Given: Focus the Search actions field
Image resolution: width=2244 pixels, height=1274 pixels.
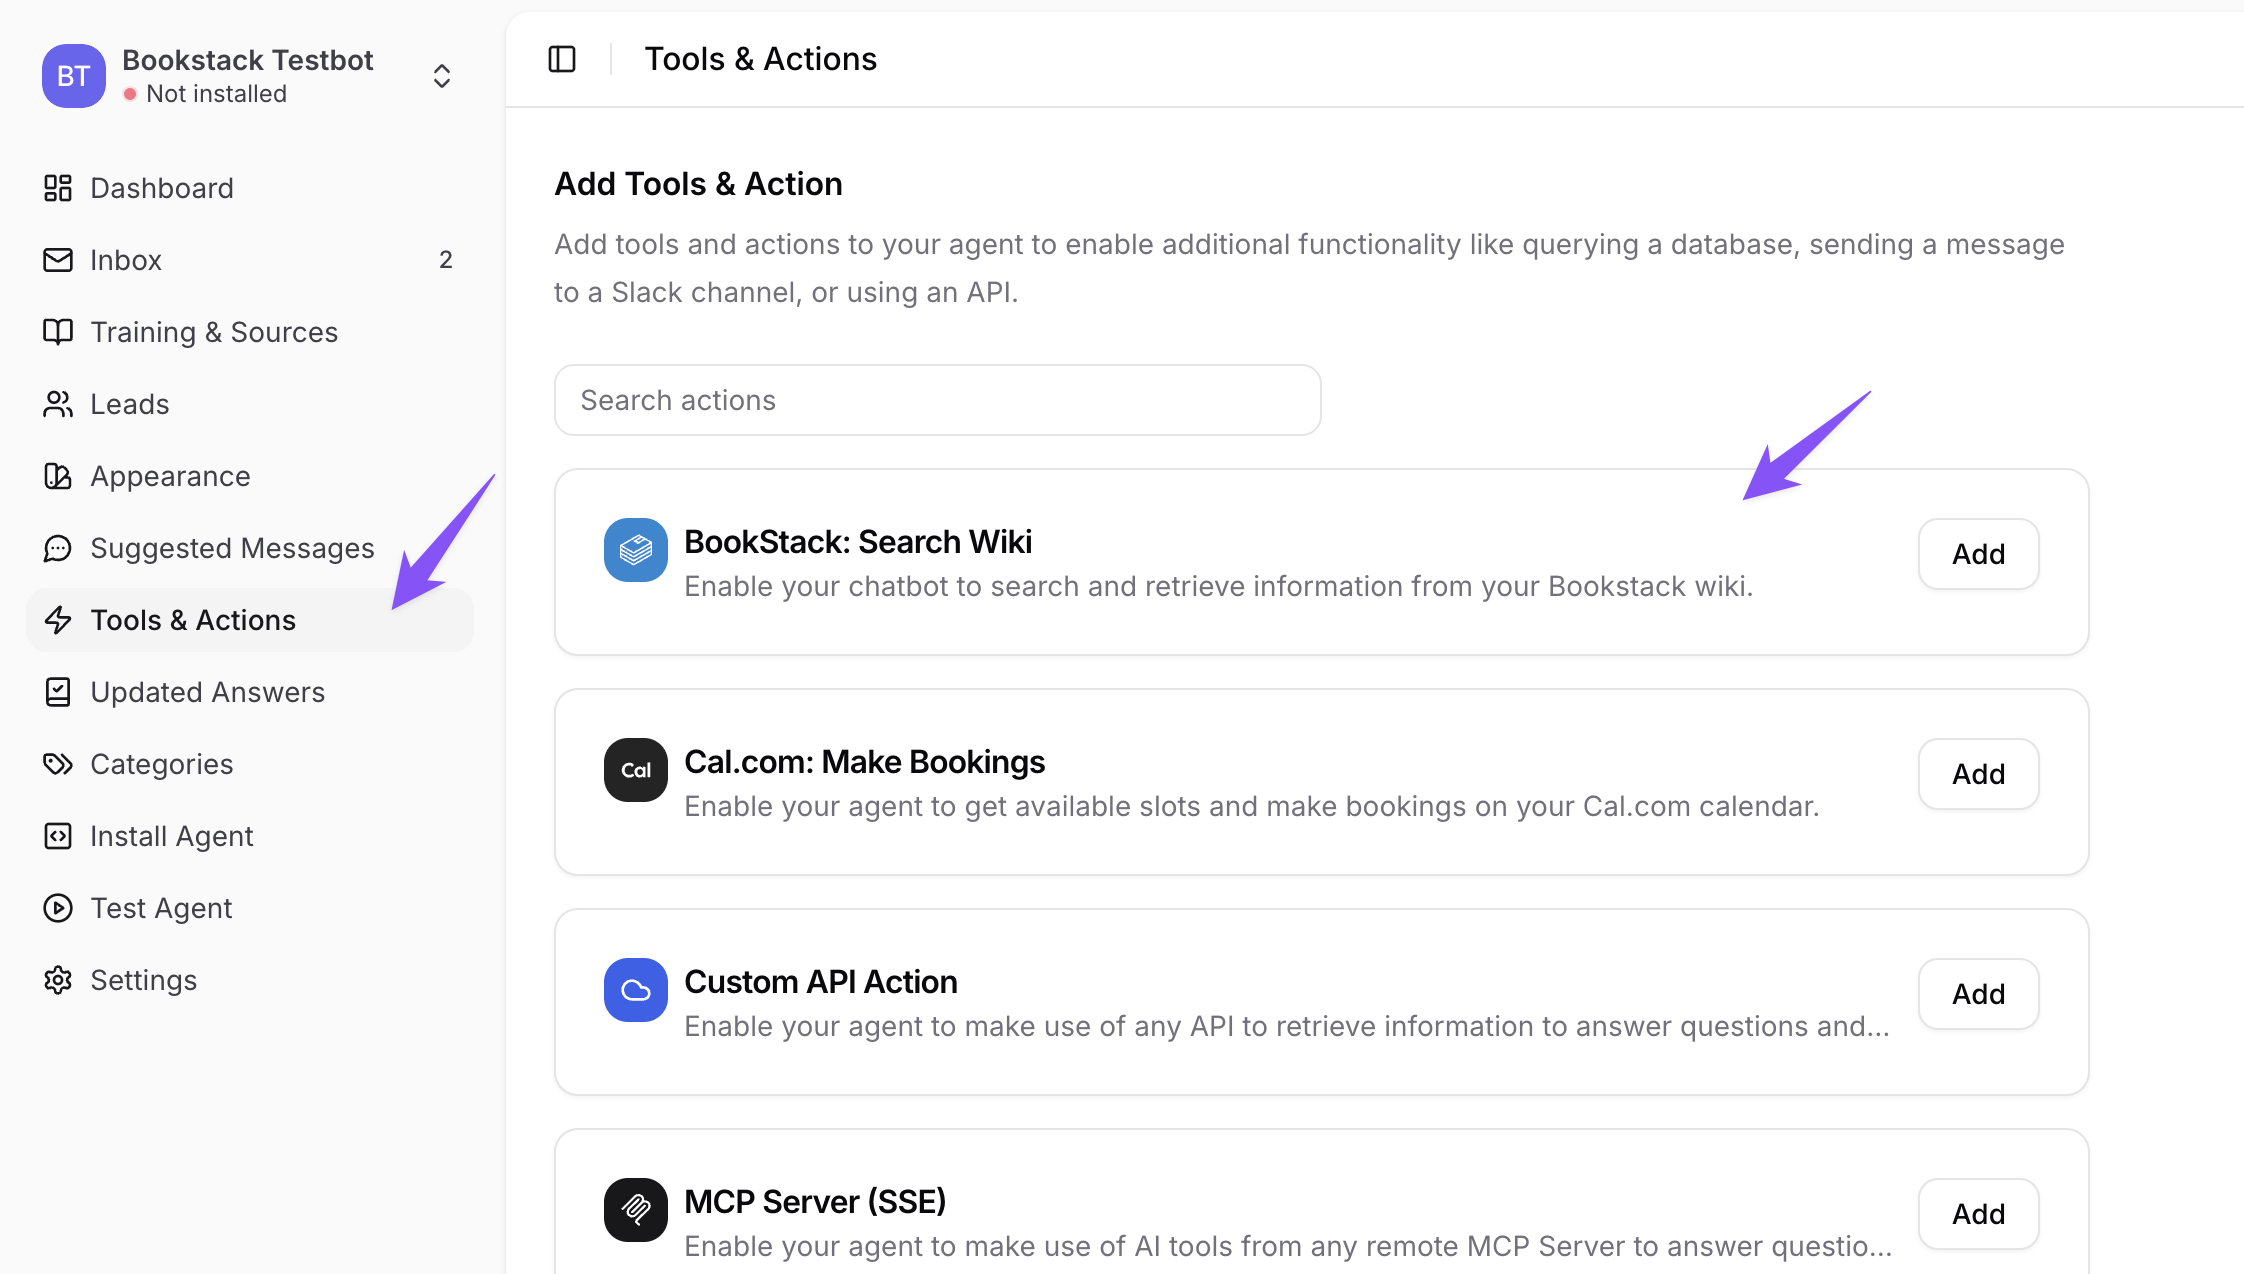Looking at the screenshot, I should pos(937,400).
